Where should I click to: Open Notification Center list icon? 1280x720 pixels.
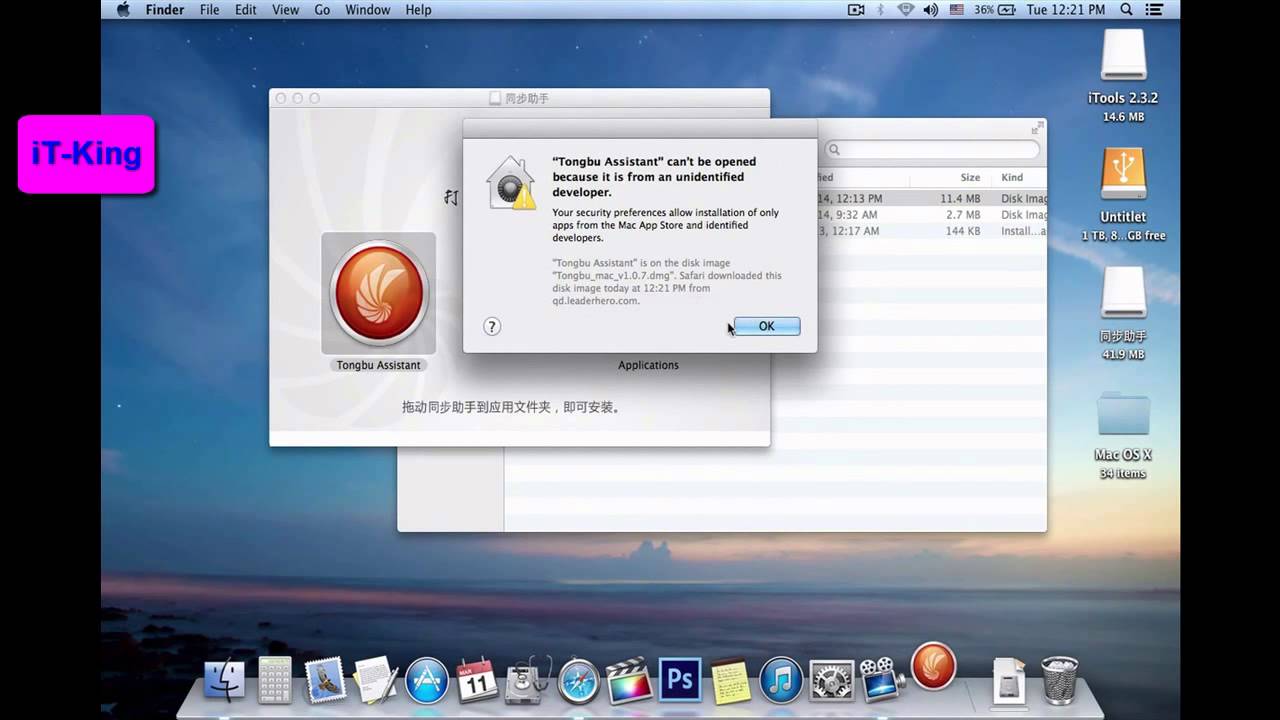(1157, 10)
